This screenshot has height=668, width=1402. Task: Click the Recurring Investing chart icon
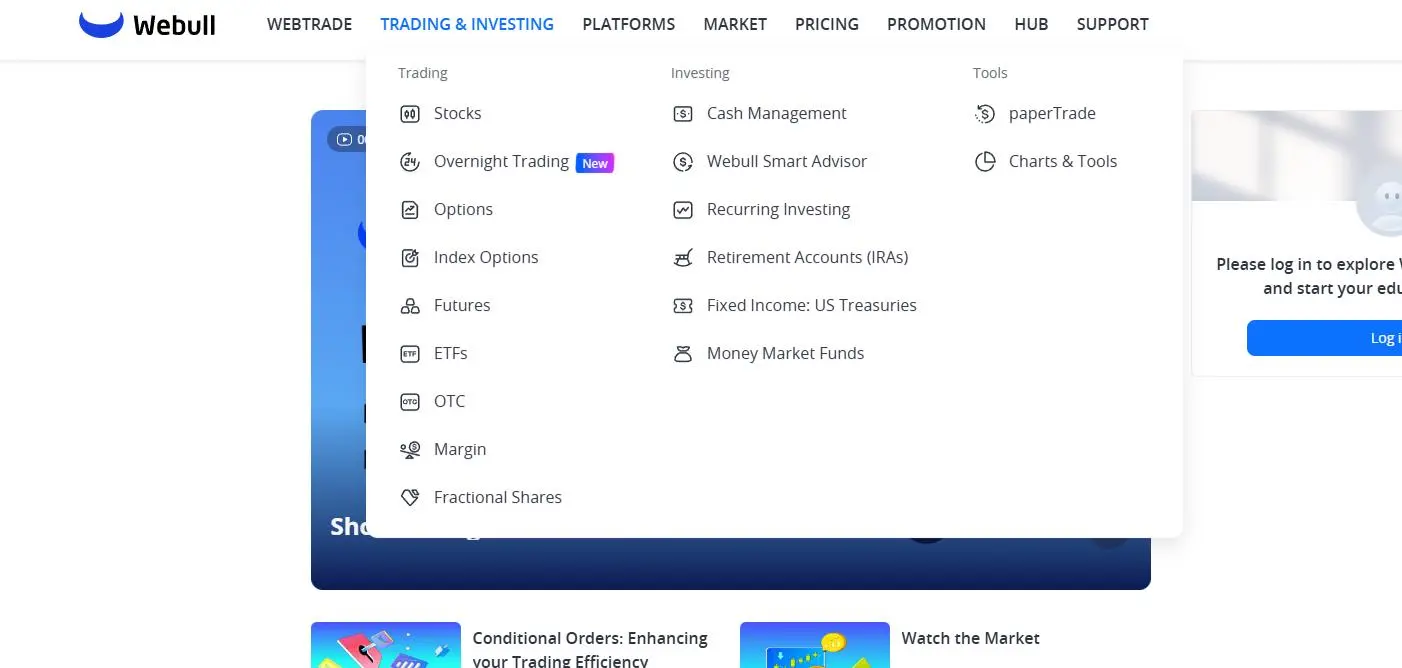point(683,210)
